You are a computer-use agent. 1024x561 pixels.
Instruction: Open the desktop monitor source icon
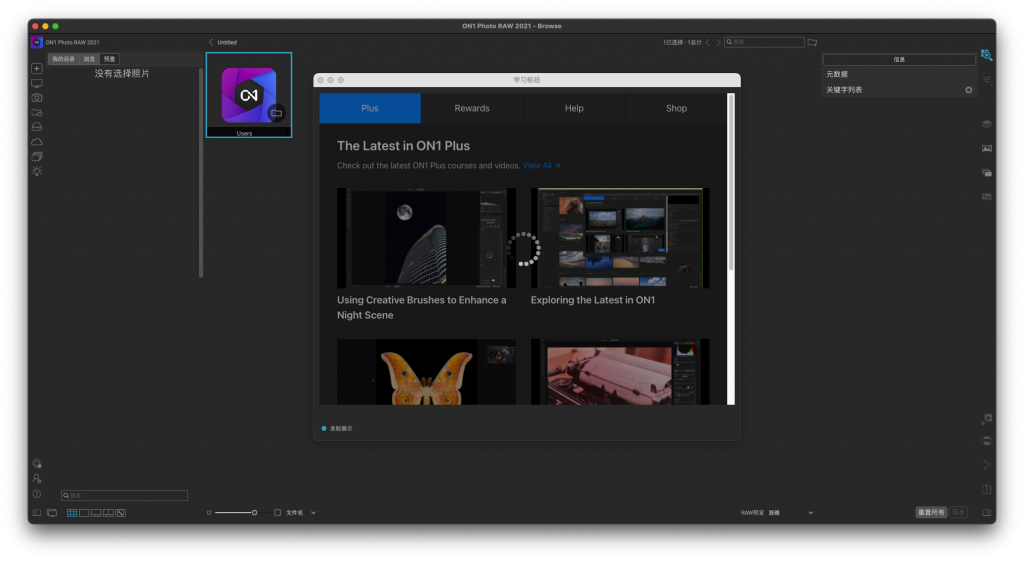[37, 84]
